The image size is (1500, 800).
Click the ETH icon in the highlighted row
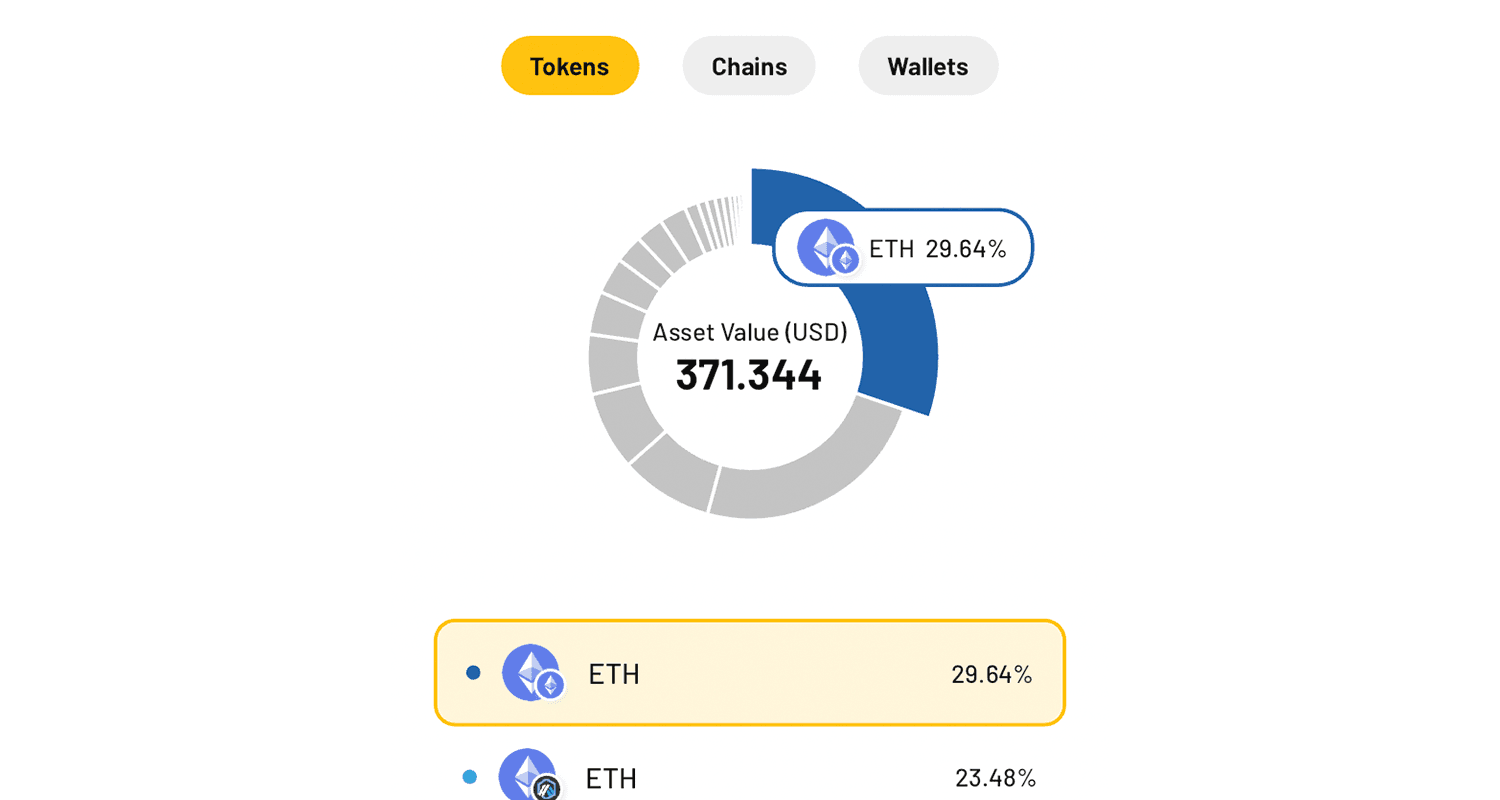pyautogui.click(x=531, y=672)
